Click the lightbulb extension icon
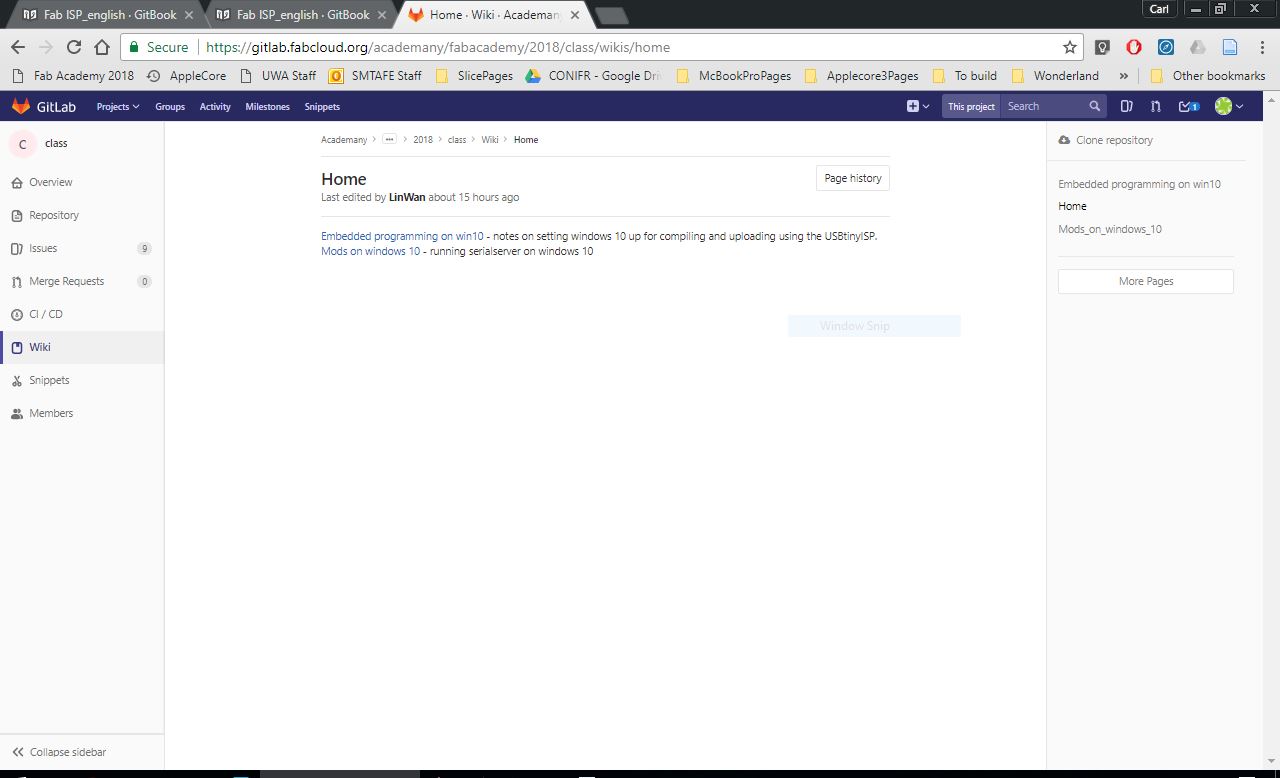 click(x=1102, y=47)
